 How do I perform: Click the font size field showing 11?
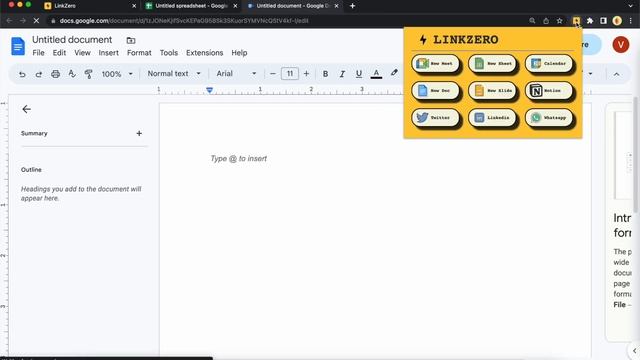[290, 74]
